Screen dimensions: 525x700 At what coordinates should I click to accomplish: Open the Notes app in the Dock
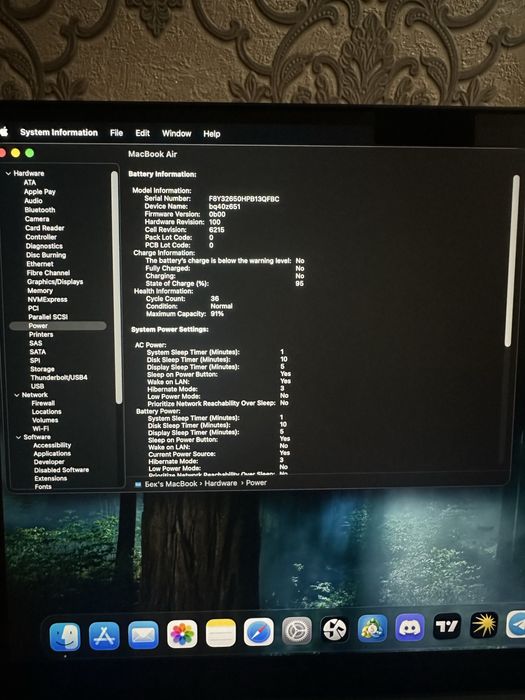click(221, 633)
